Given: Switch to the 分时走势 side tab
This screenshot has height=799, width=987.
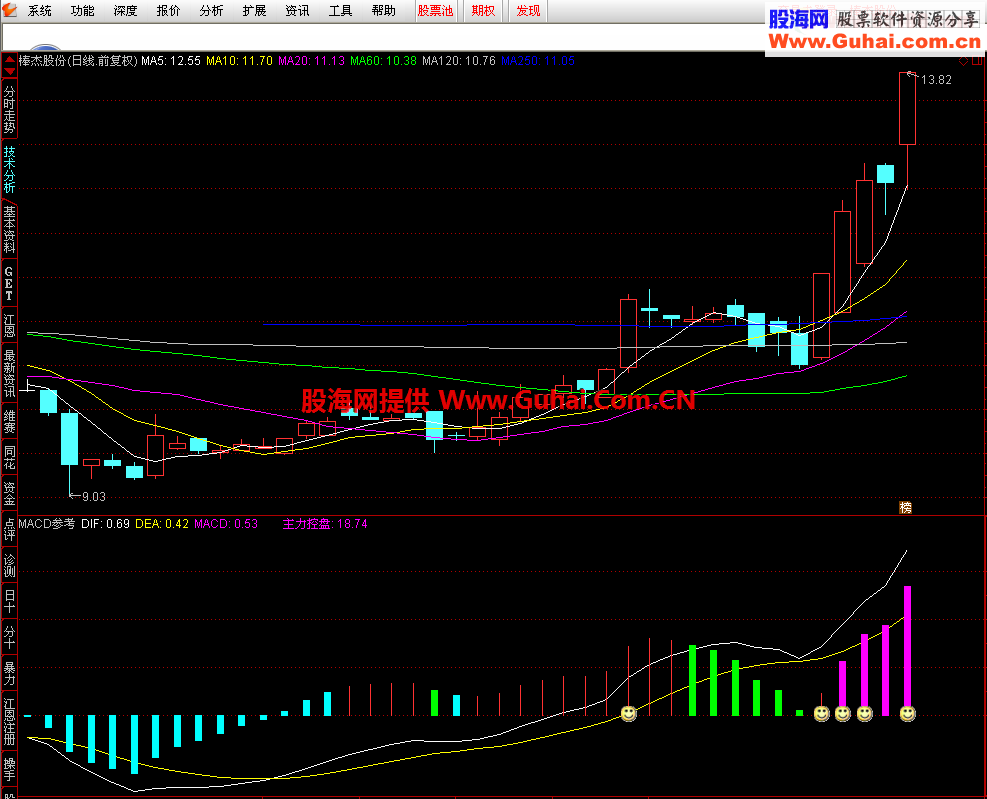Looking at the screenshot, I should click(9, 110).
